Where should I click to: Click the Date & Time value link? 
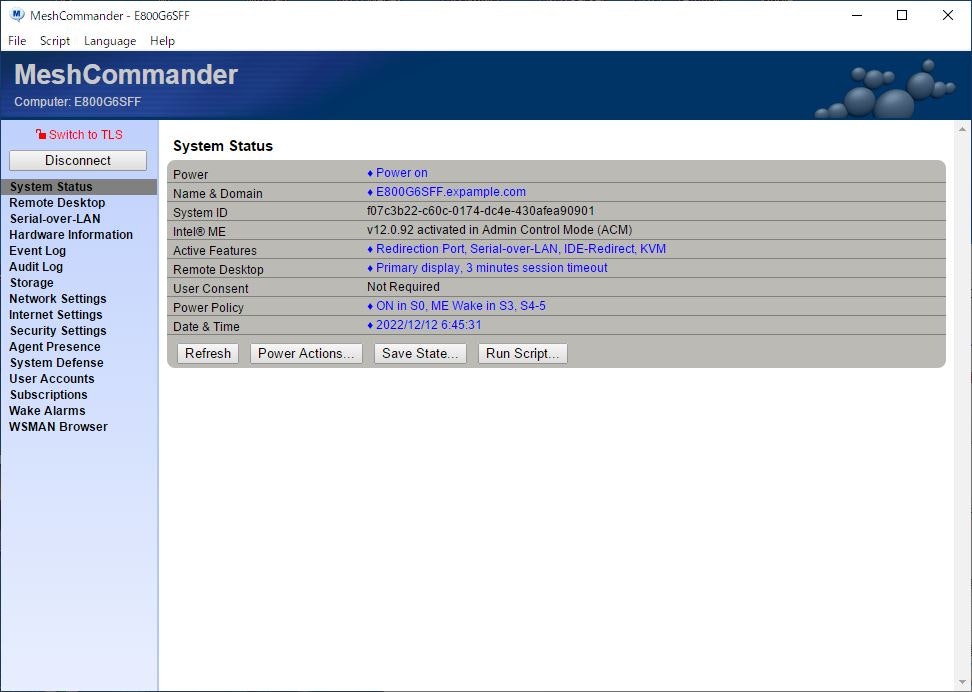click(428, 326)
